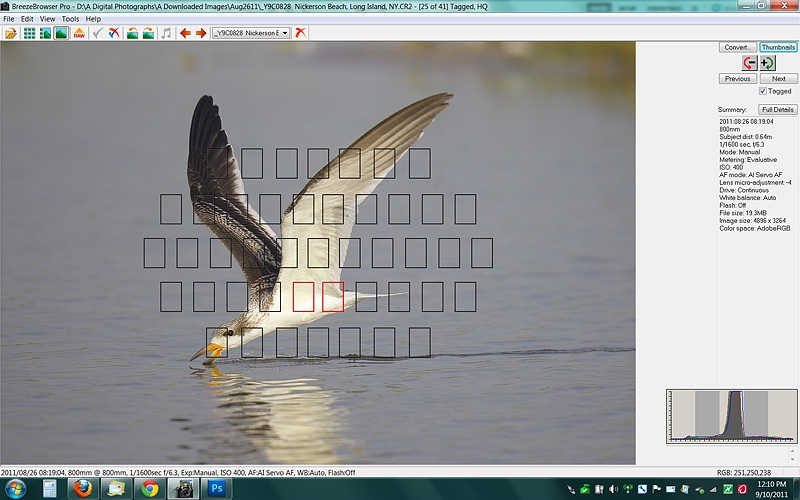Image resolution: width=800 pixels, height=500 pixels.
Task: Click the RGB histogram graph
Action: coord(732,416)
